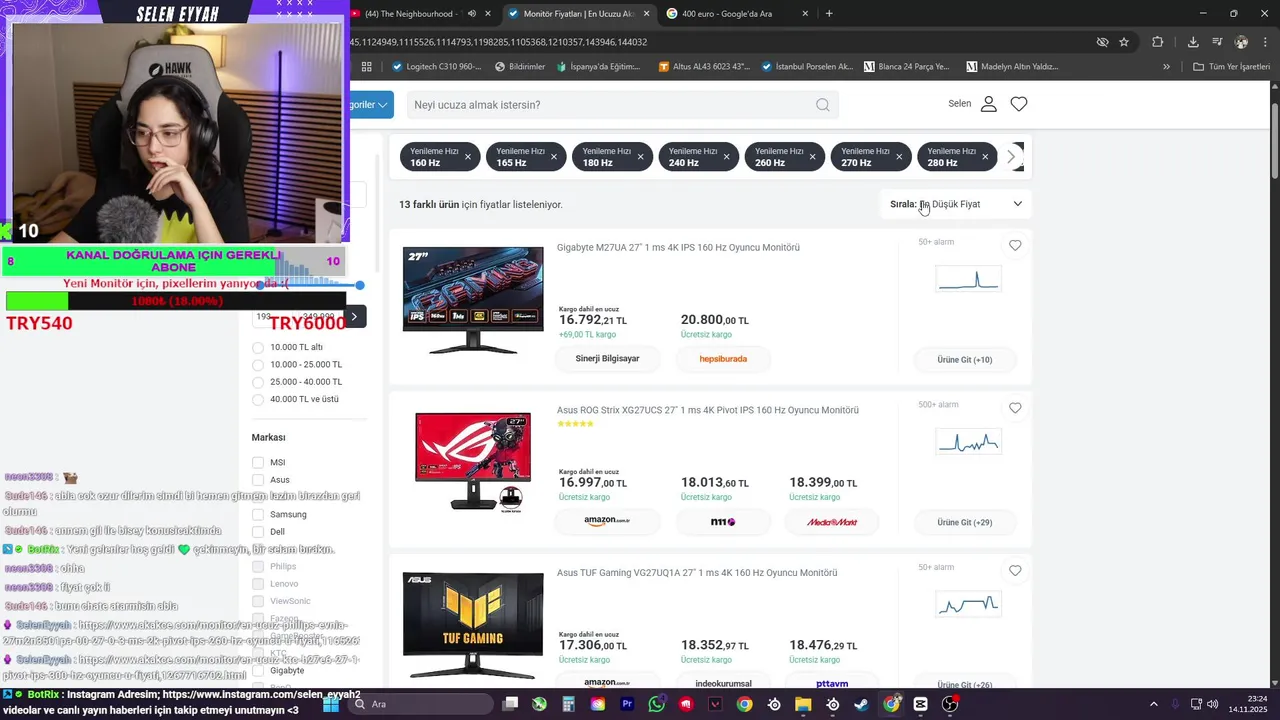Viewport: 1280px width, 720px height.
Task: Open the browser extensions puzzle icon
Action: point(1158,42)
